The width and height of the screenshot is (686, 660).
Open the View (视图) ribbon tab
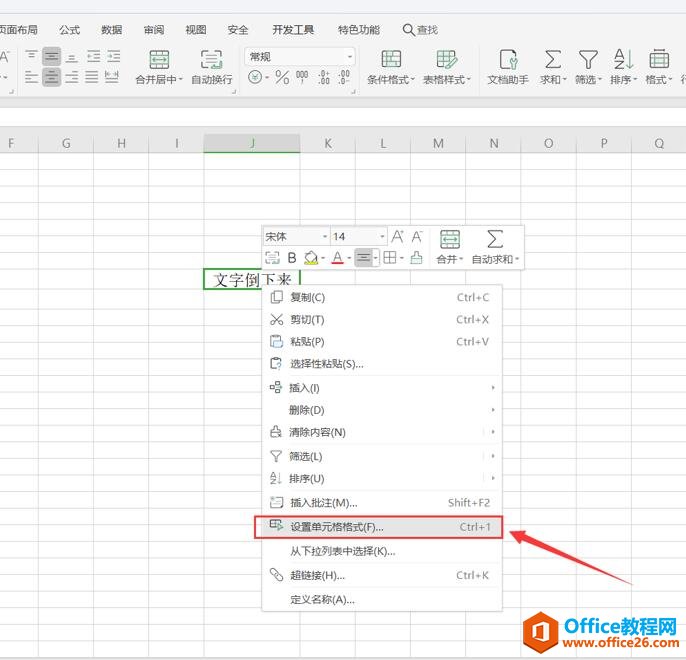click(196, 30)
